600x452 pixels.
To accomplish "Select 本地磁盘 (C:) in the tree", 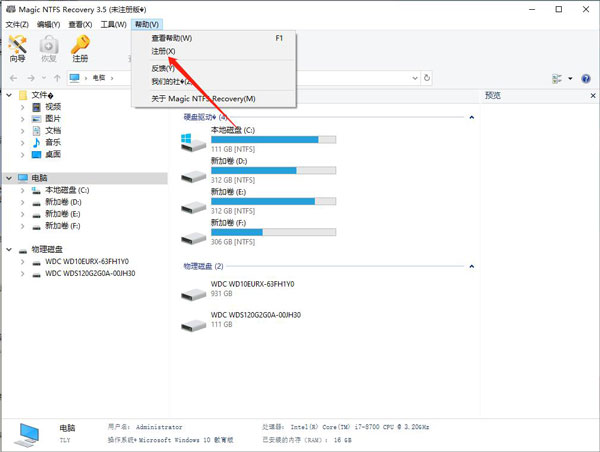I will pos(67,190).
